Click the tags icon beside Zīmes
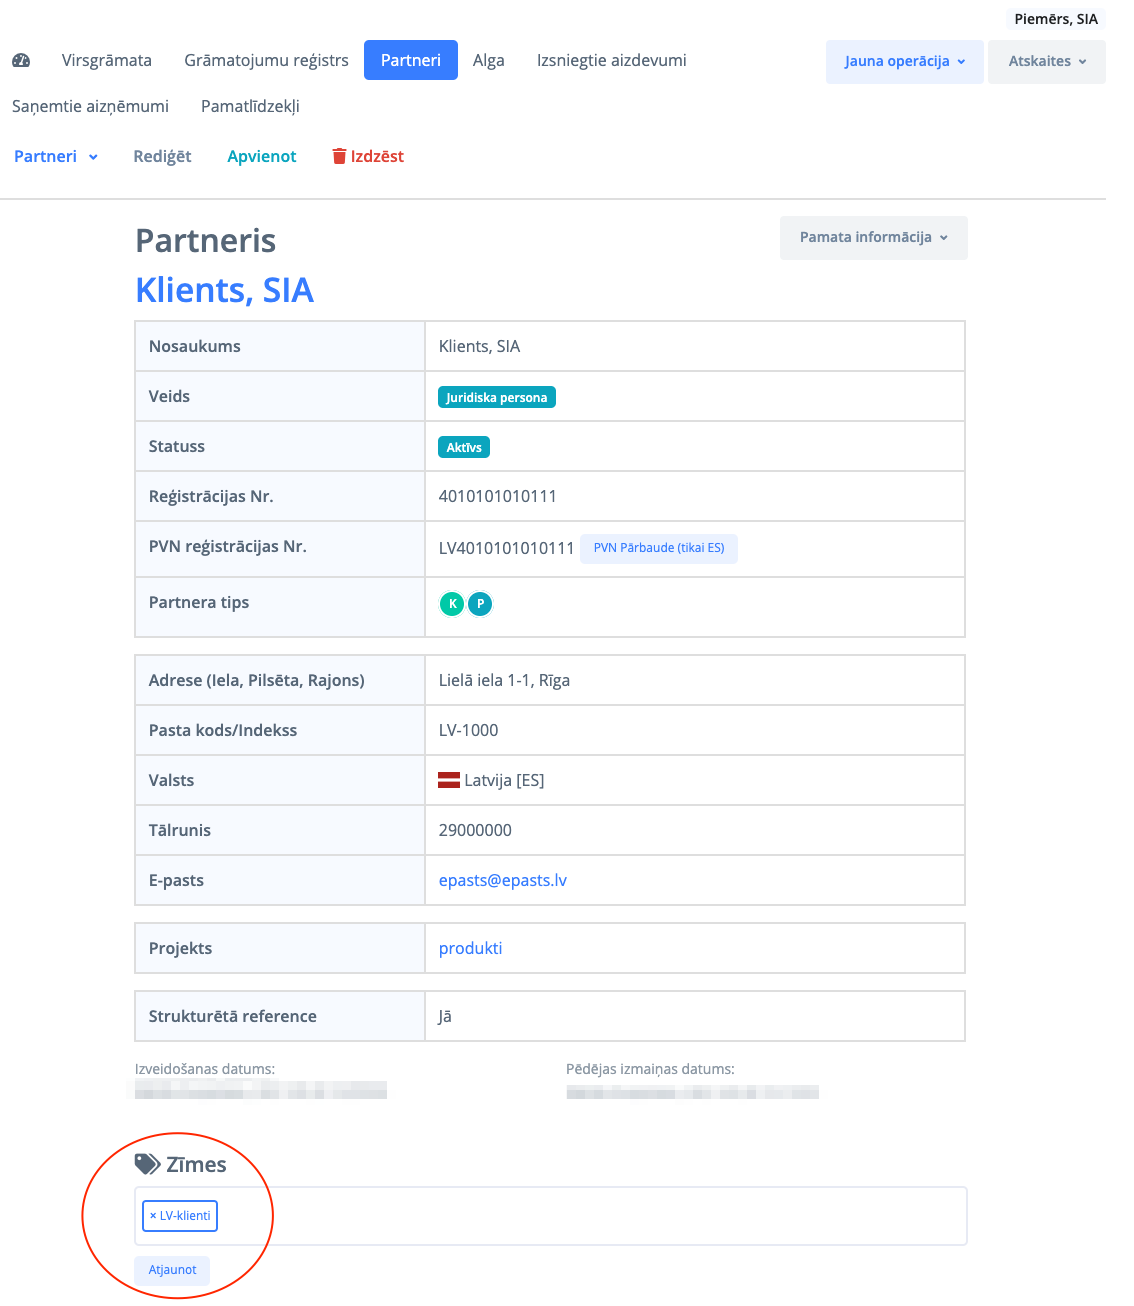Viewport: 1134px width, 1306px height. 147,1164
